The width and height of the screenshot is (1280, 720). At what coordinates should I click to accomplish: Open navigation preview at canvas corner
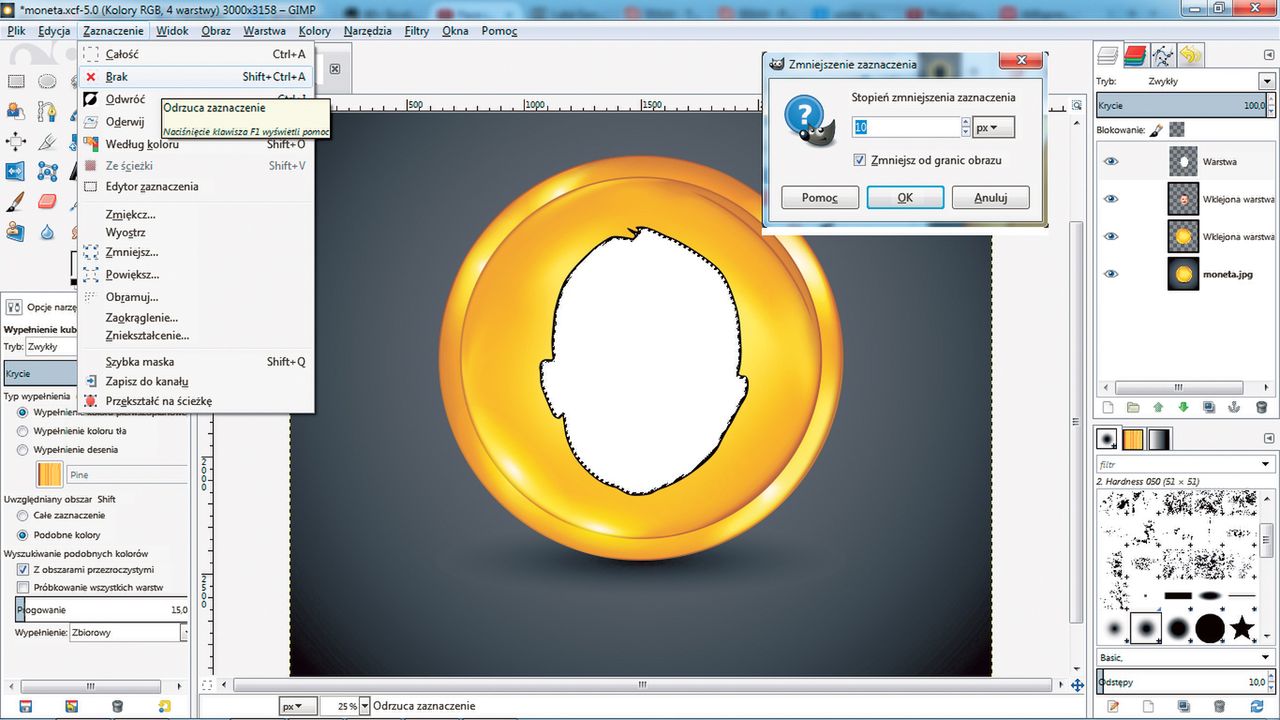pos(1077,685)
